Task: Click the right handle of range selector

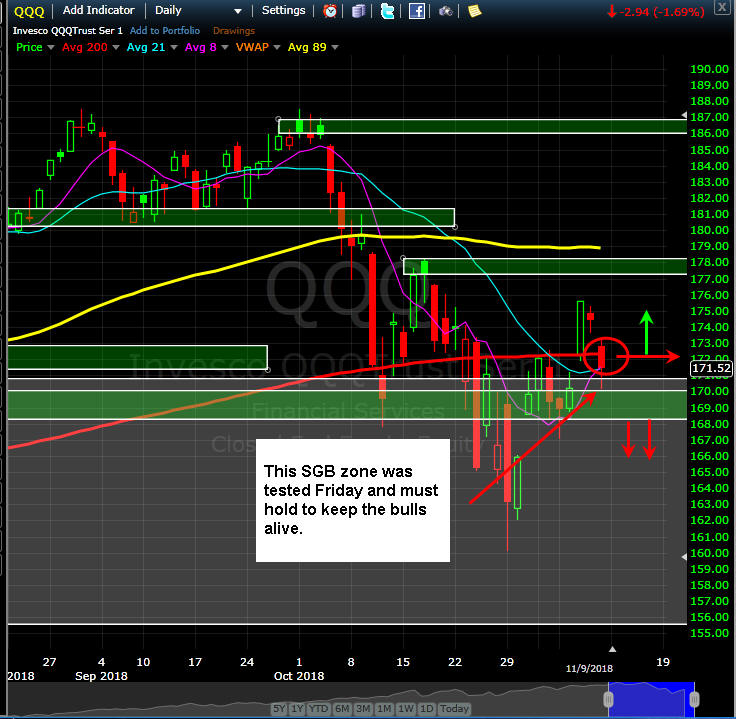Action: point(694,699)
